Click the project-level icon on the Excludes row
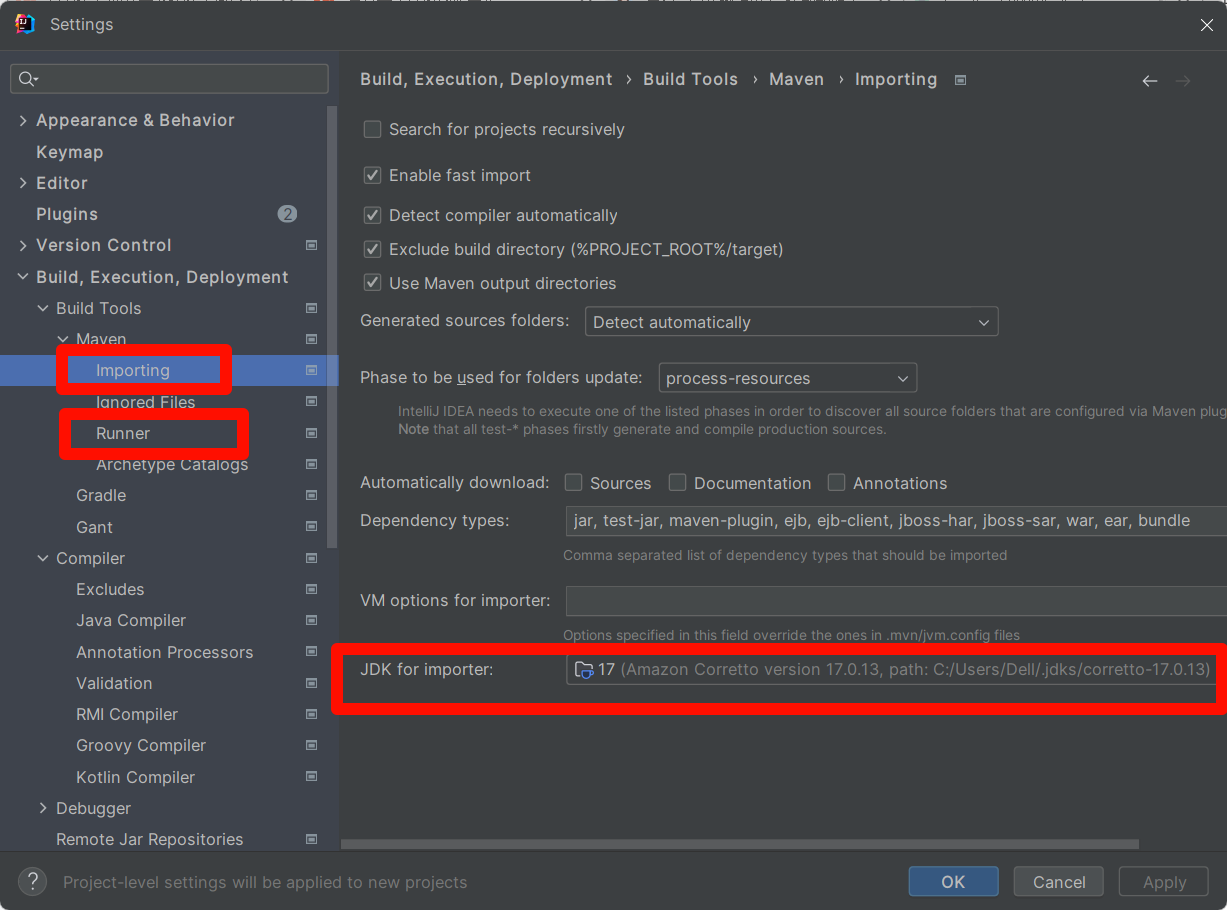The image size is (1227, 910). click(x=312, y=589)
